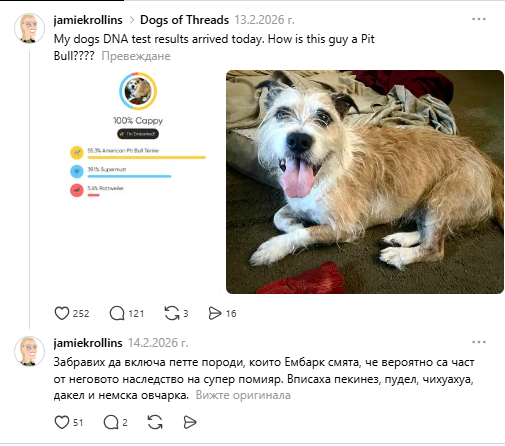505x446 pixels.
Task: Click the Превеждане translate link
Action: click(136, 56)
